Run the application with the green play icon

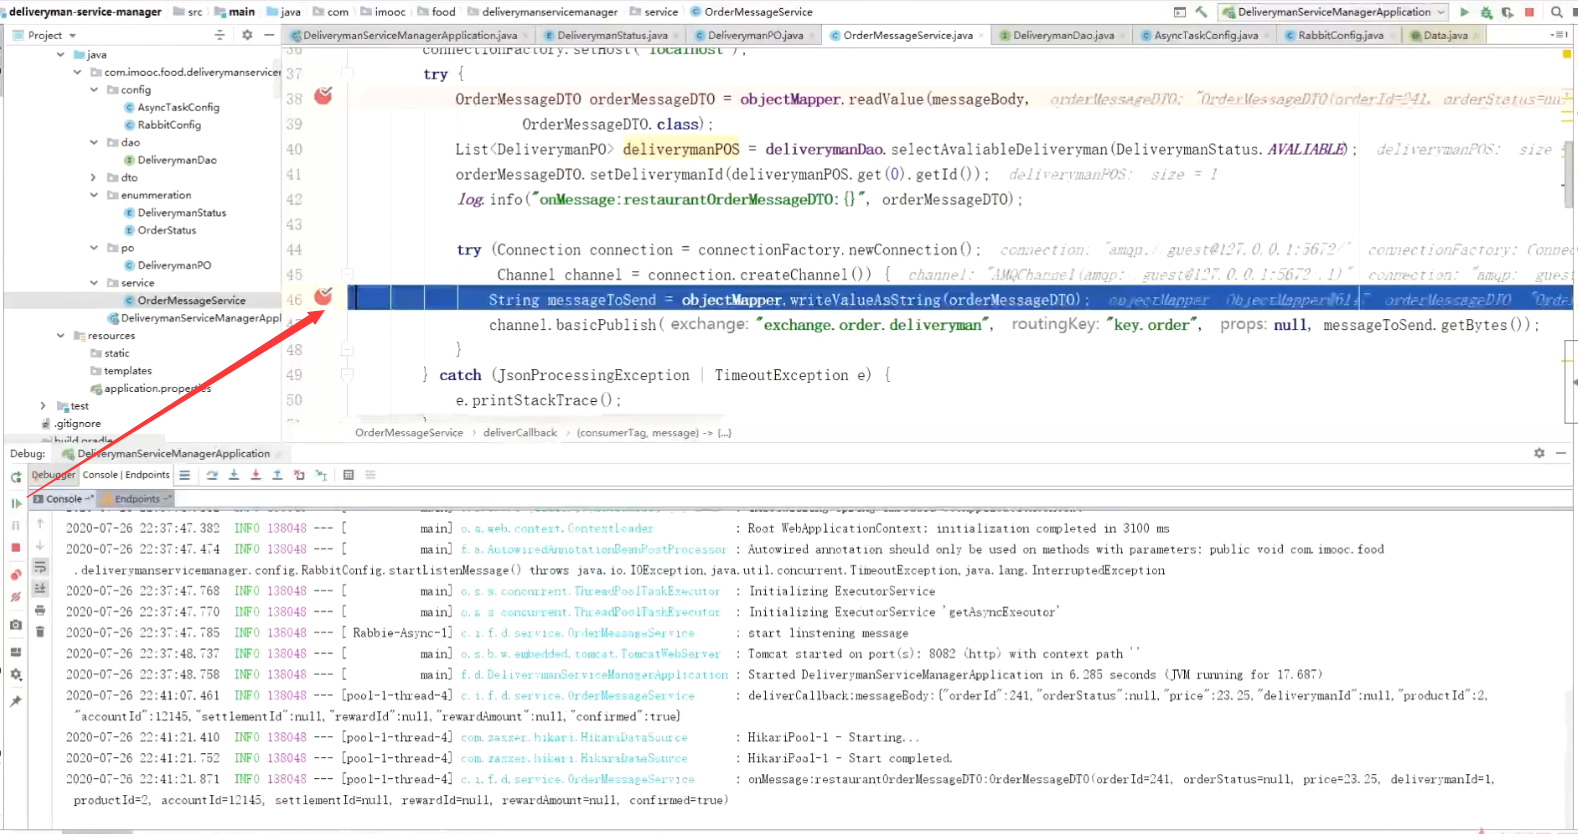[x=1464, y=12]
